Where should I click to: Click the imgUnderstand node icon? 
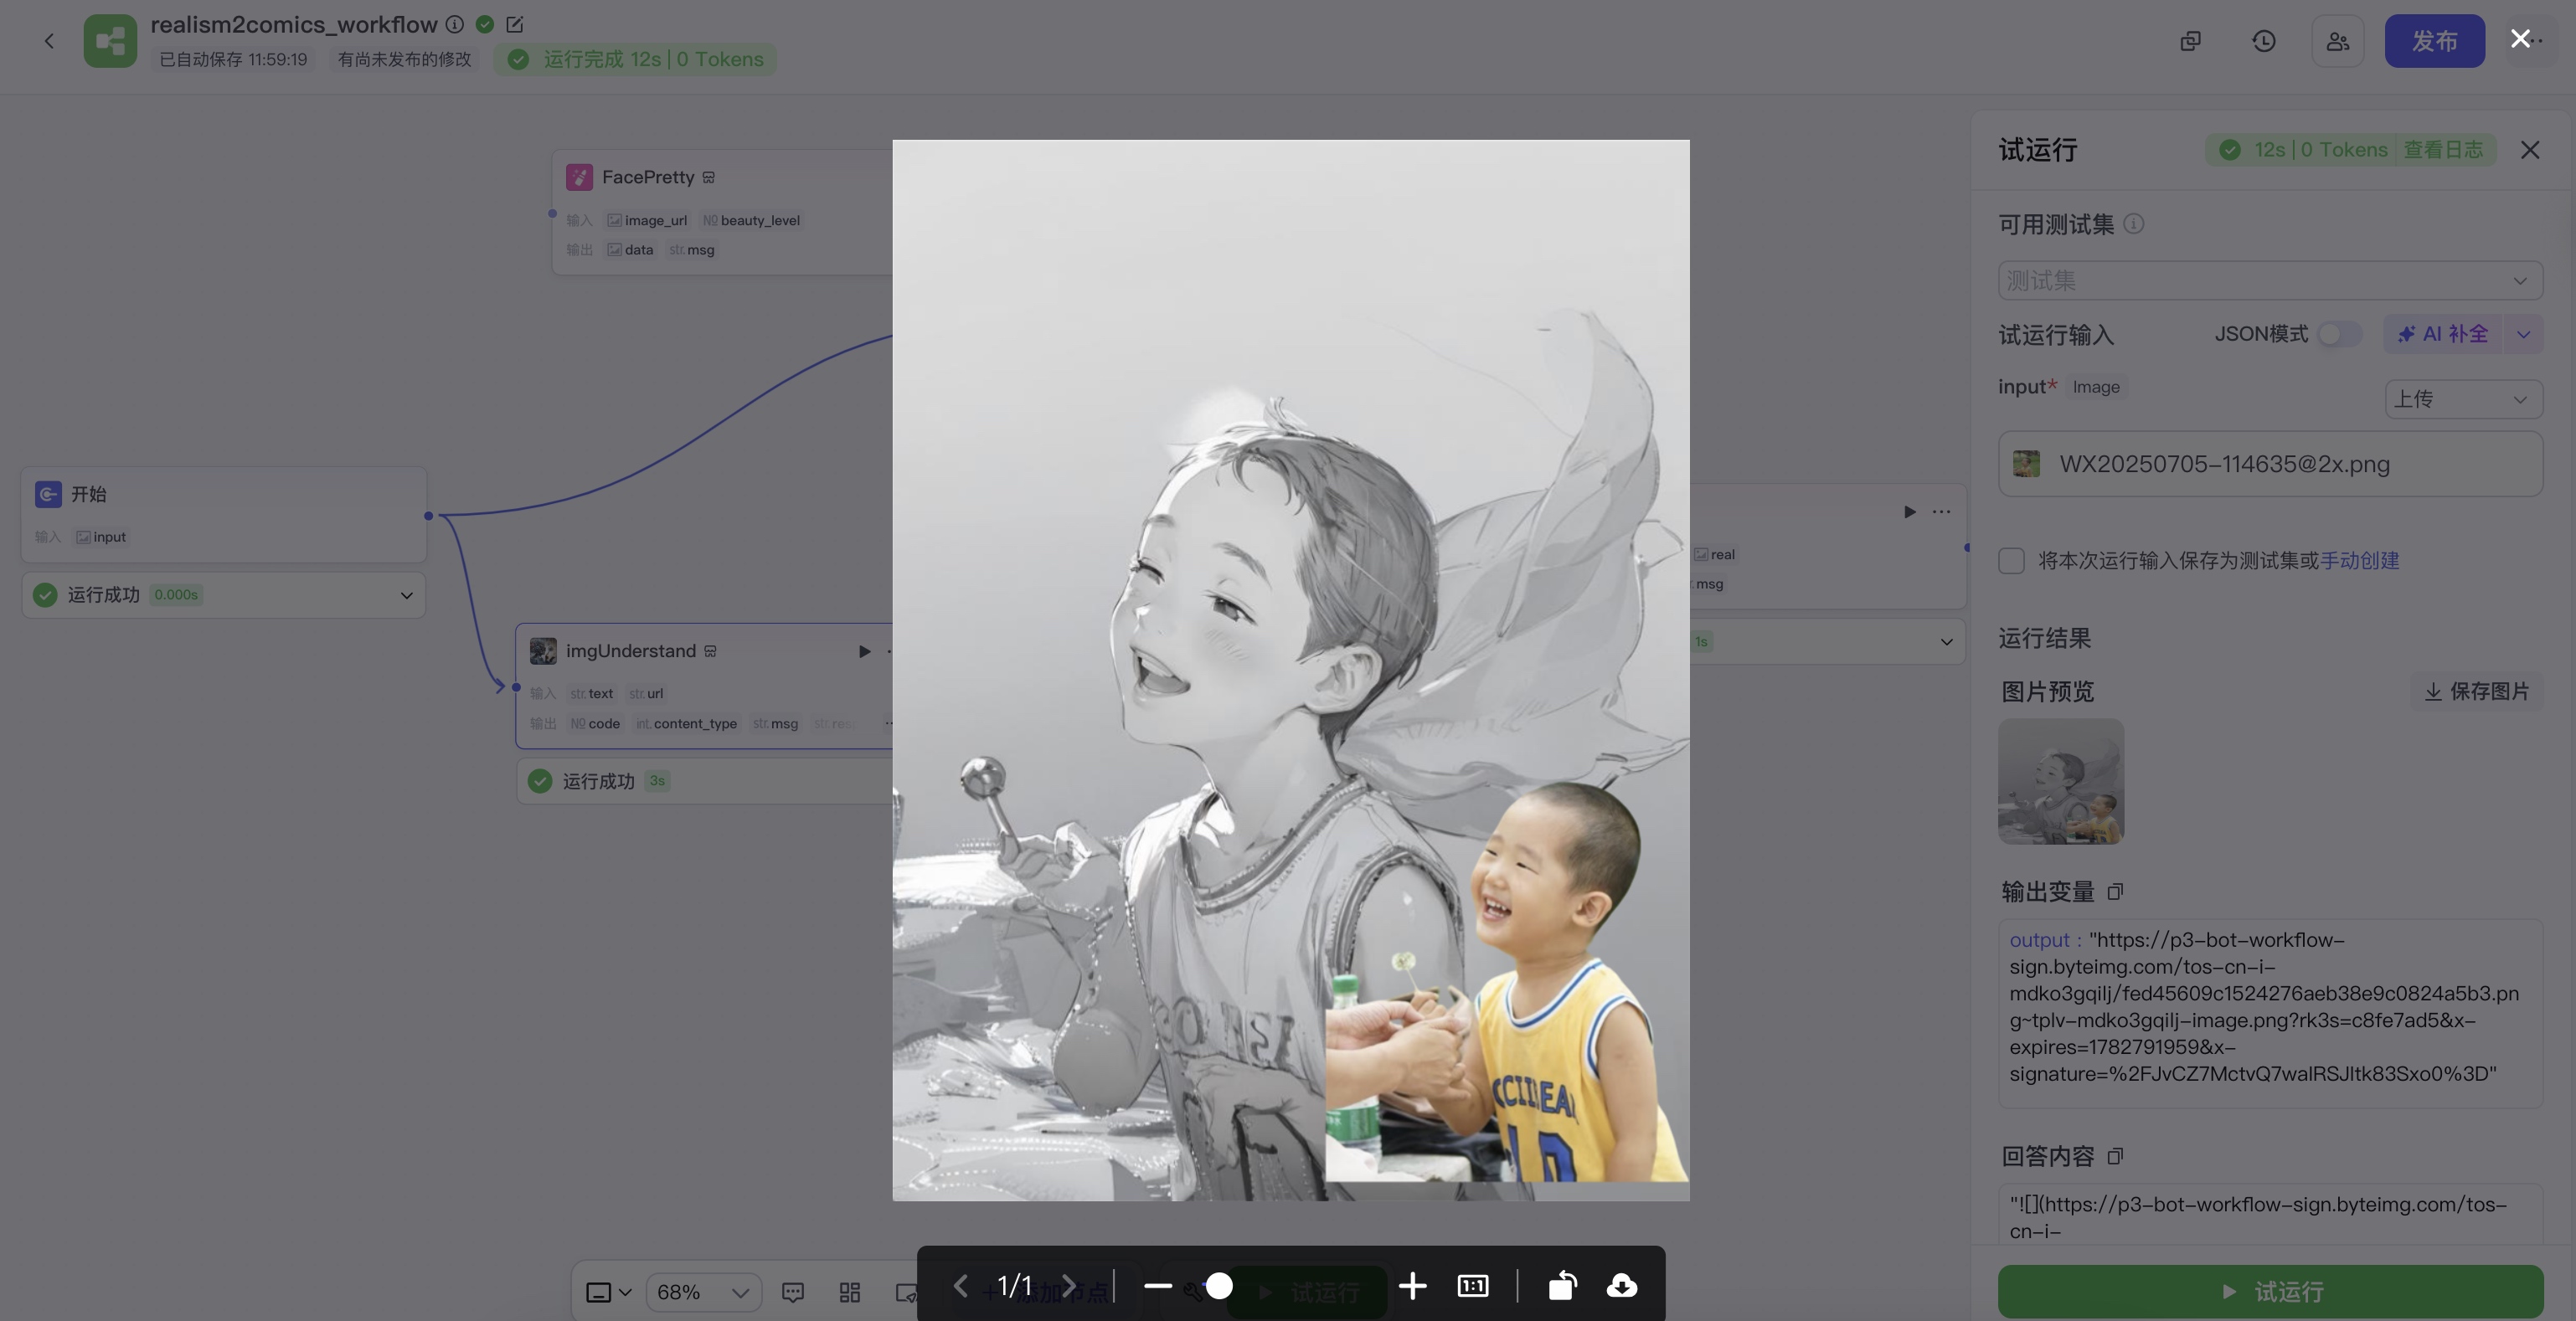point(543,651)
